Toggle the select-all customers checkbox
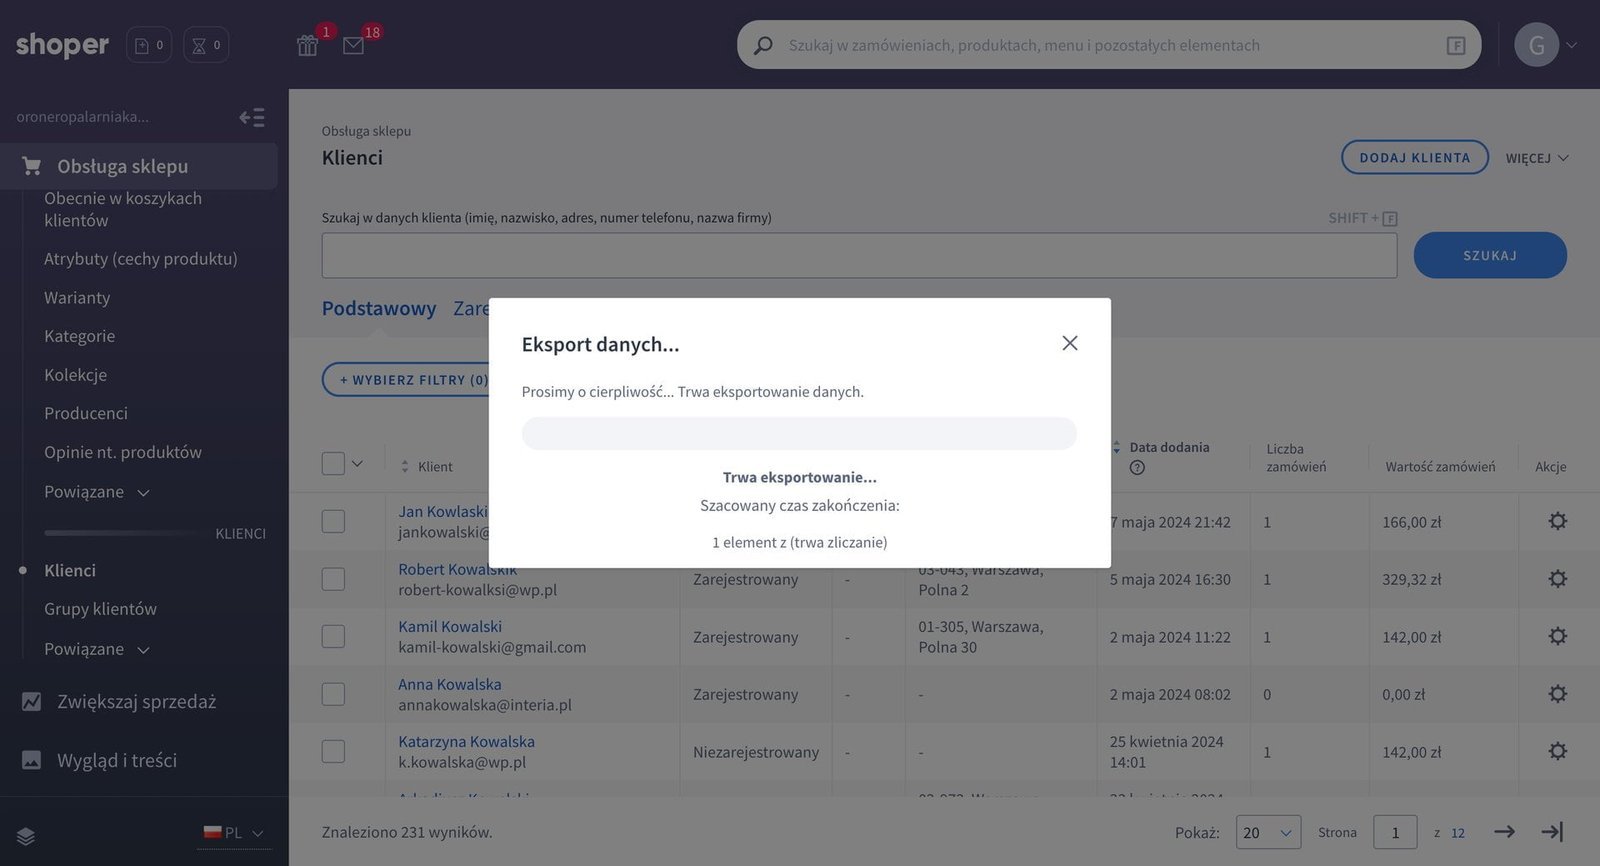The width and height of the screenshot is (1600, 866). 333,464
